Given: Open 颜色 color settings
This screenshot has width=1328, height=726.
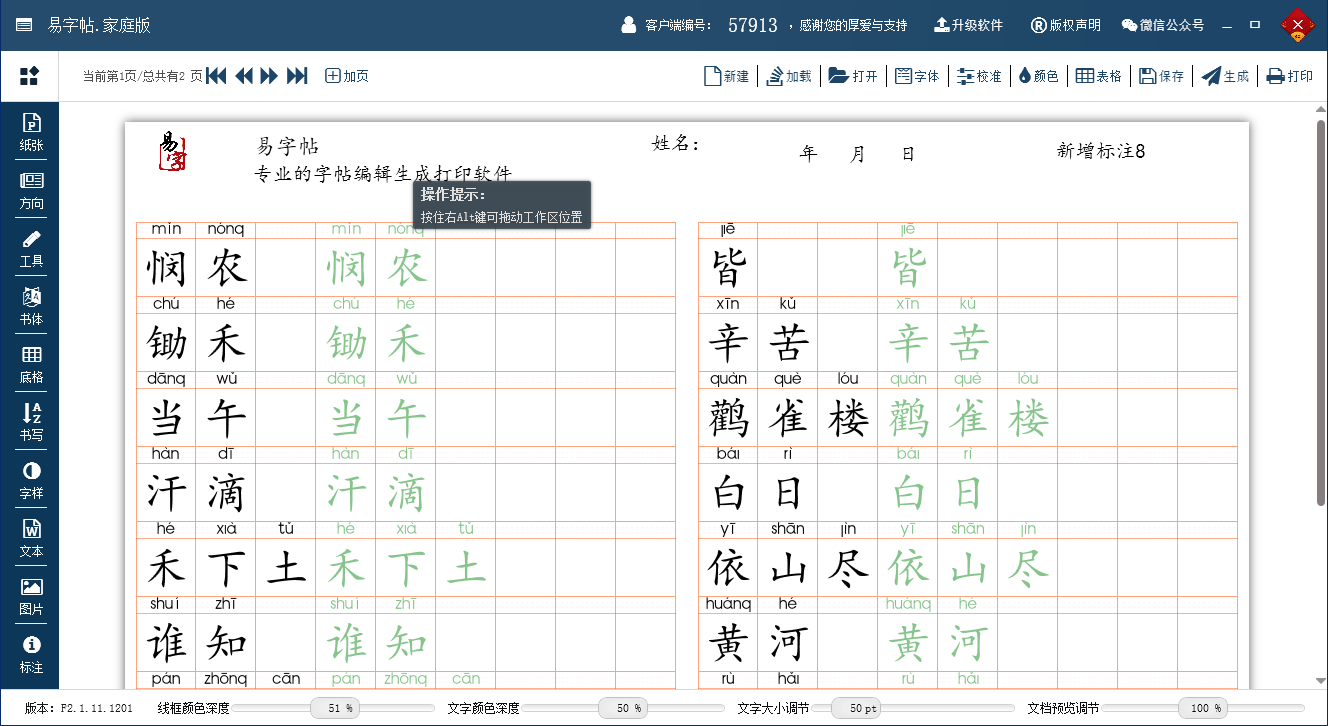Looking at the screenshot, I should coord(1039,76).
